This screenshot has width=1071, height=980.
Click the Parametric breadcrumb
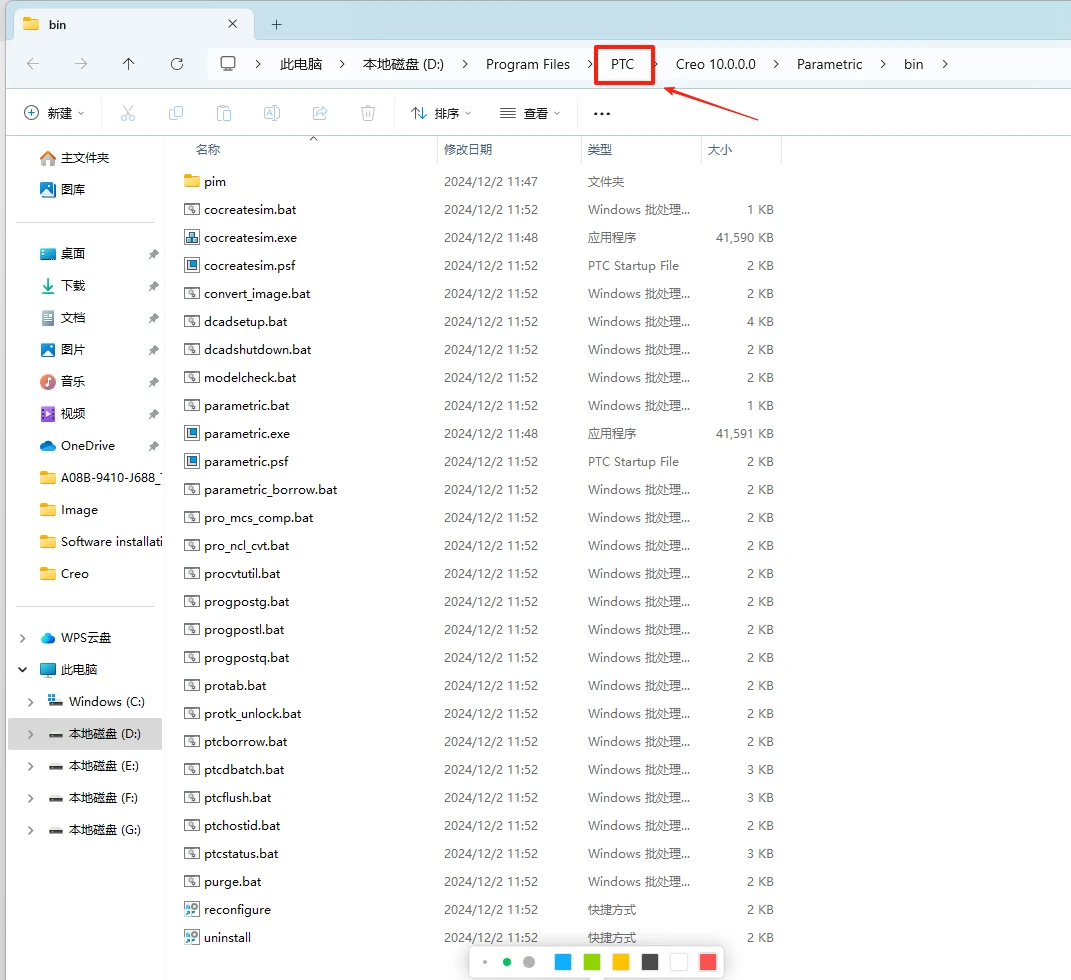pos(829,64)
